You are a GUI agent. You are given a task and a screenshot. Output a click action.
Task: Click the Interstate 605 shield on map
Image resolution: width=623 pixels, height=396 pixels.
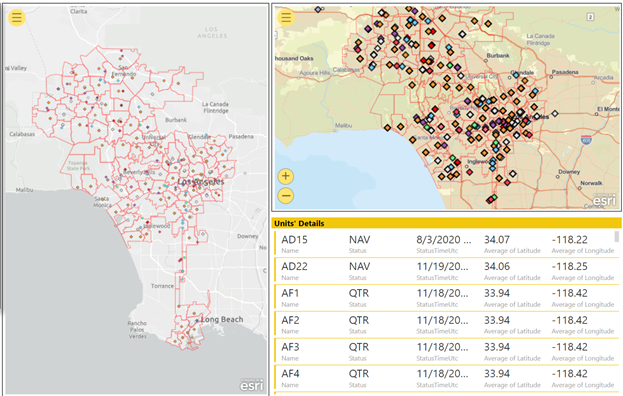click(586, 139)
